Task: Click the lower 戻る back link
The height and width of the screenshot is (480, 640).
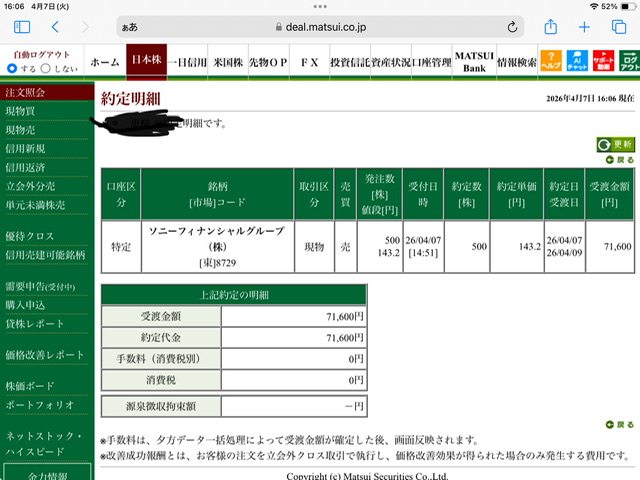Action: [620, 425]
